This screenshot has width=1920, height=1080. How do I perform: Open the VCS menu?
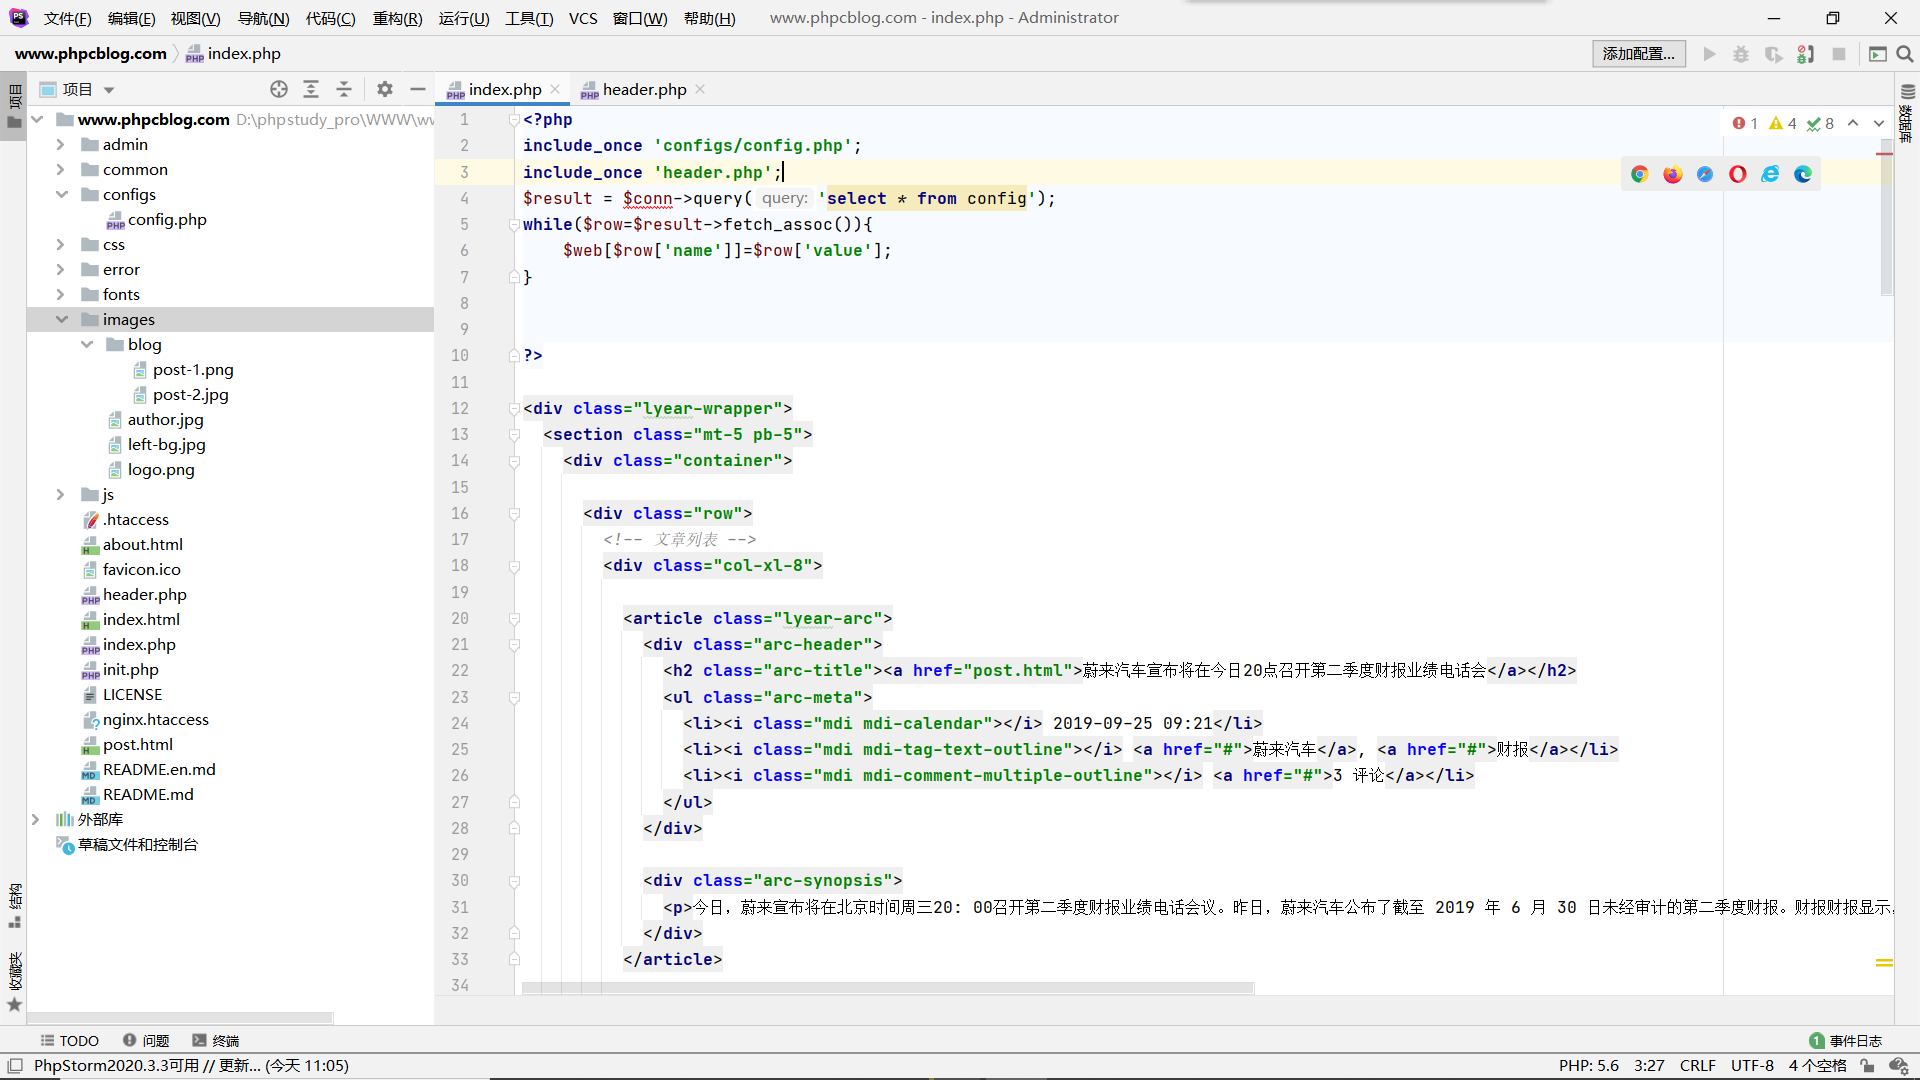click(x=583, y=18)
